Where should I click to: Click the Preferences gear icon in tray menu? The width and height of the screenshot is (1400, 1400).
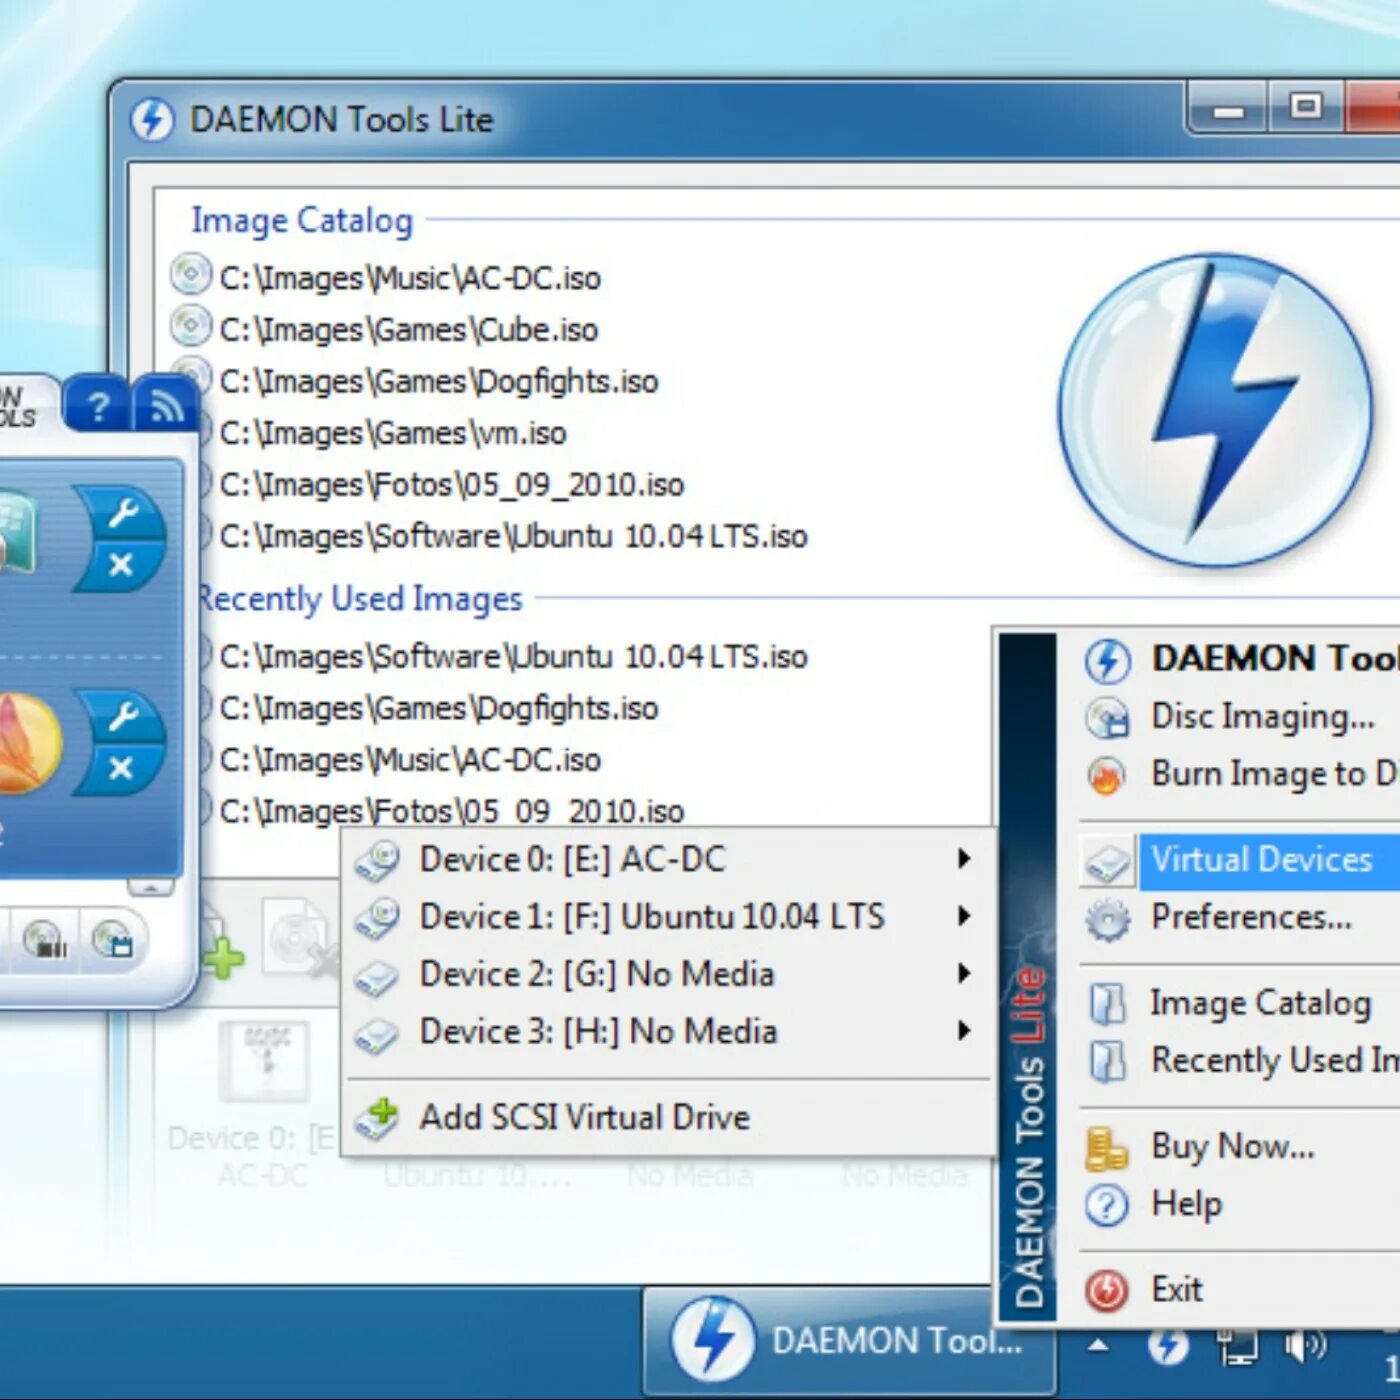pos(1107,919)
